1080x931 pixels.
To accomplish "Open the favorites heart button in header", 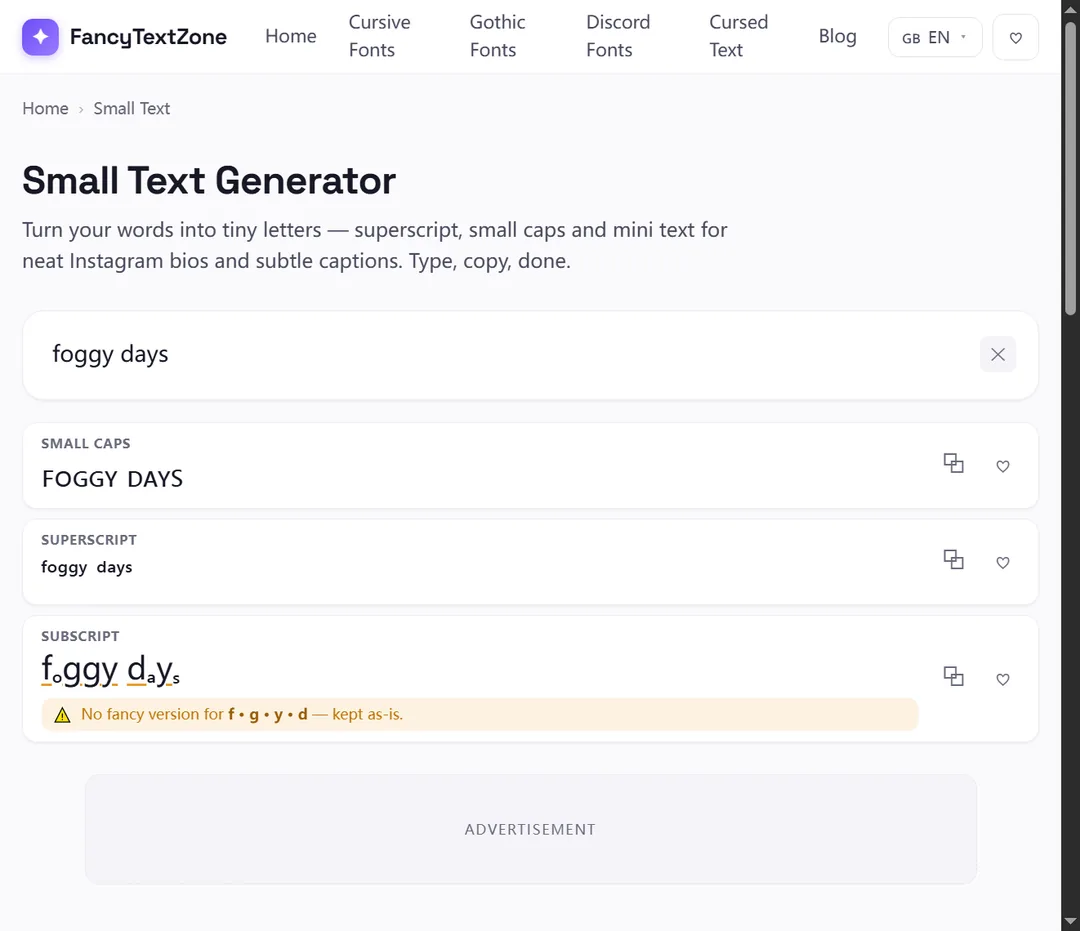I will point(1015,37).
